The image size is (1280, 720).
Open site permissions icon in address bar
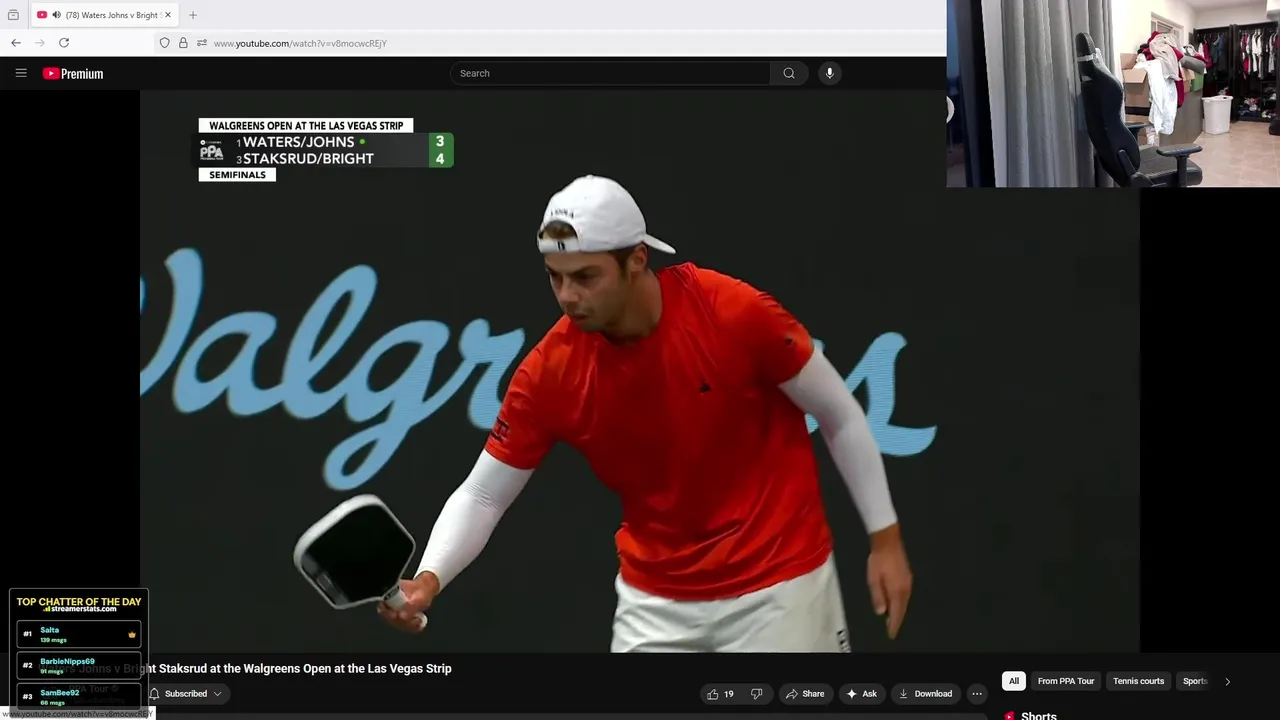(x=202, y=43)
